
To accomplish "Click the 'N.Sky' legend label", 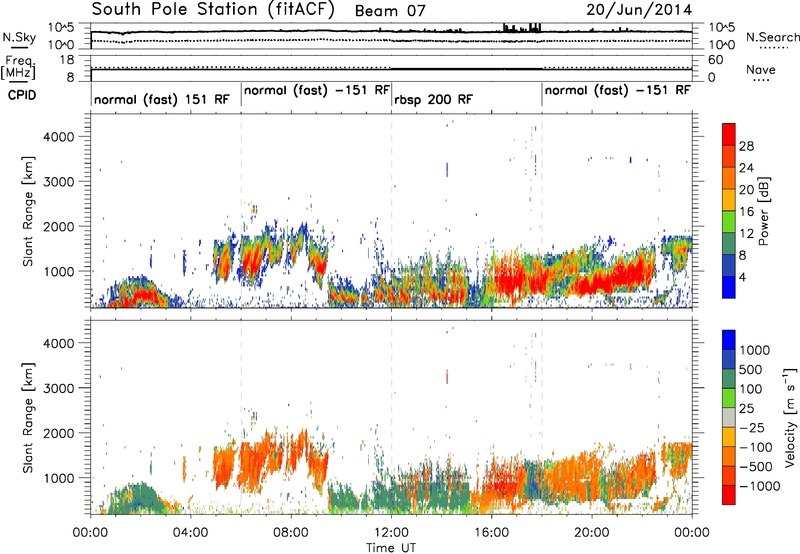I will pos(19,37).
